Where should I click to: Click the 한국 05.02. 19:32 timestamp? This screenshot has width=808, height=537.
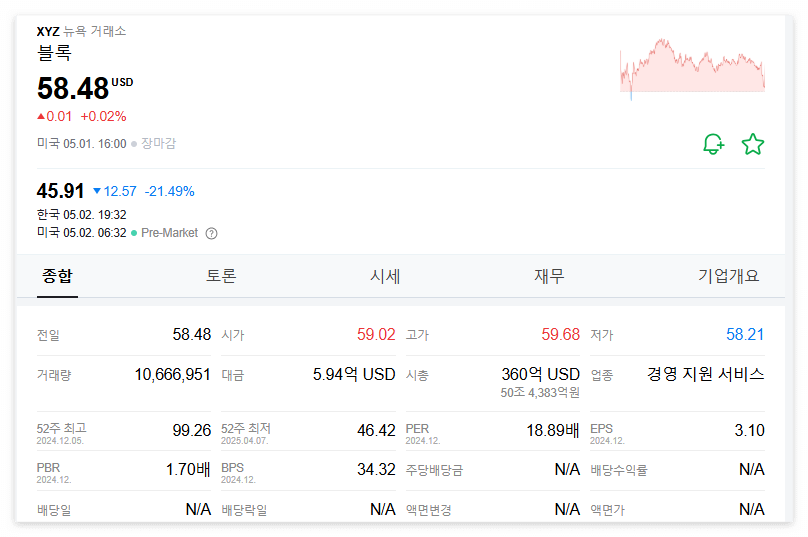(81, 215)
